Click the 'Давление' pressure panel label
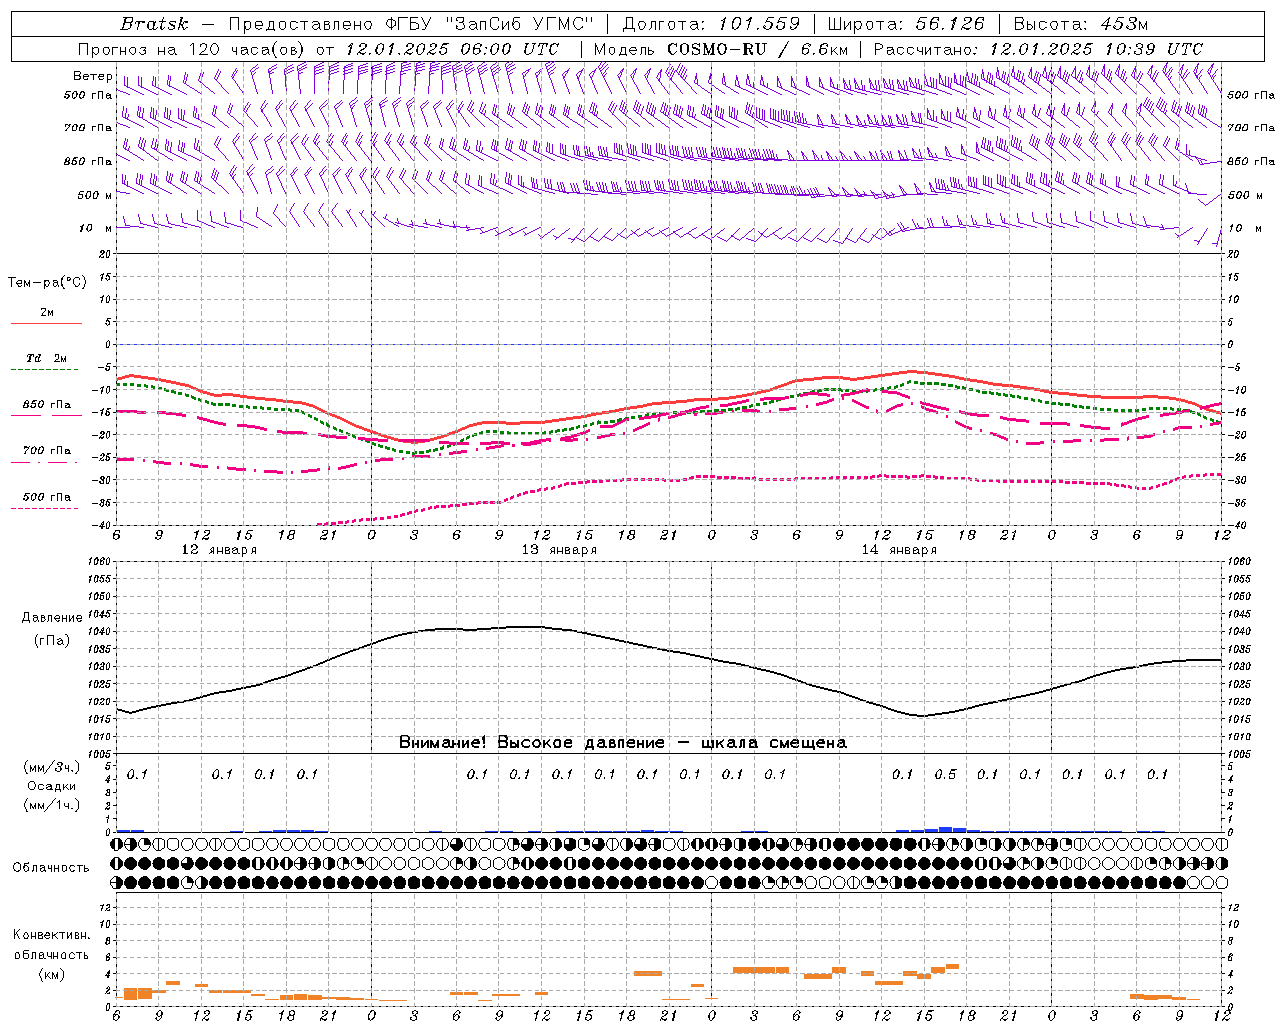 51,618
